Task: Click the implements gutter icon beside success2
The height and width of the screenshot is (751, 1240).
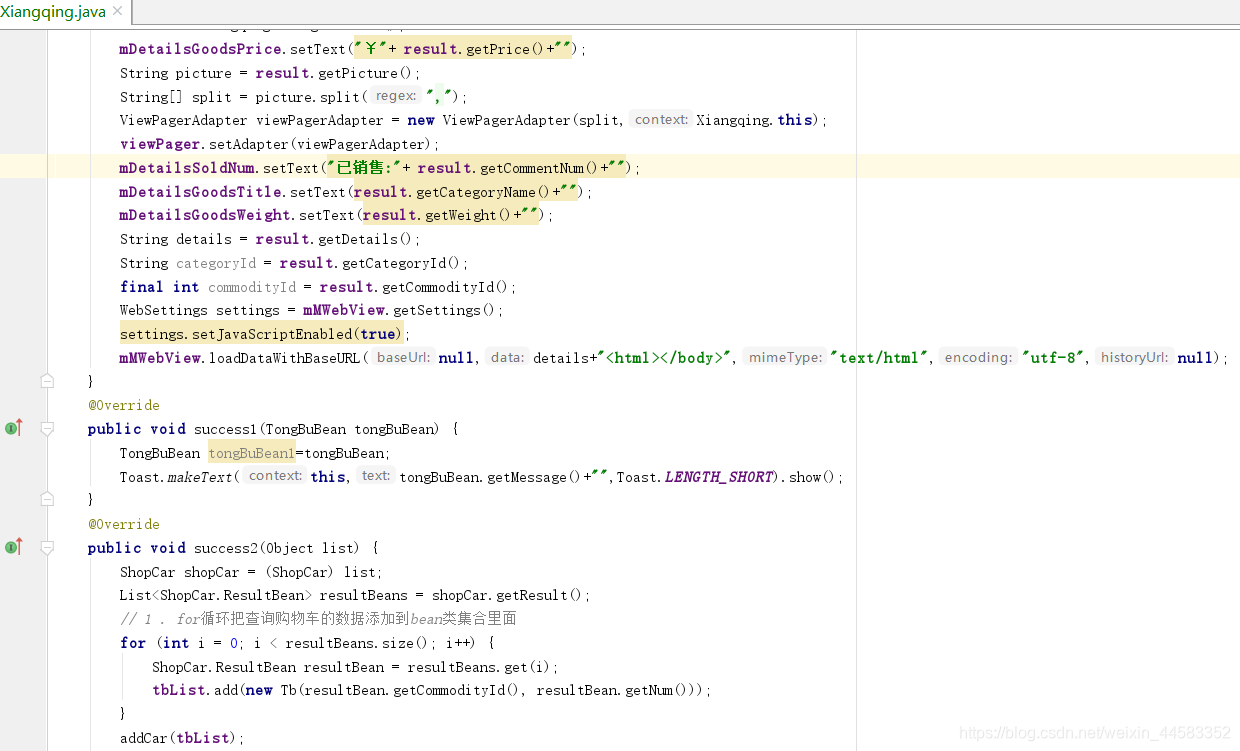Action: click(x=14, y=547)
